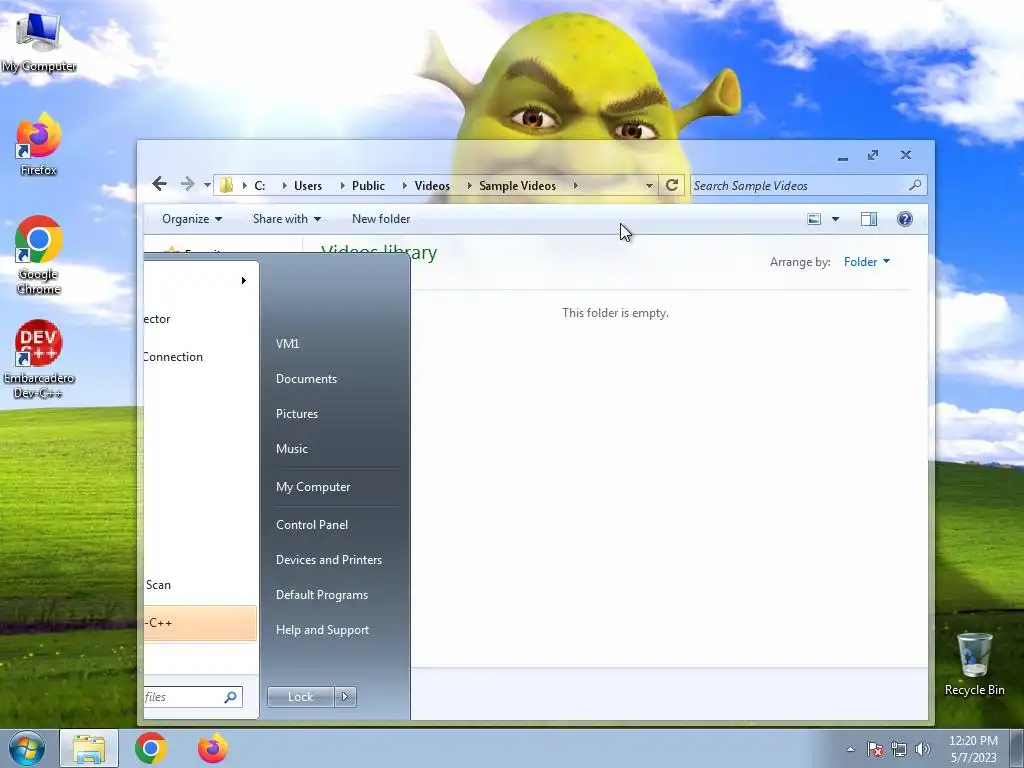
Task: Show hidden tray icons arrow
Action: tap(850, 749)
